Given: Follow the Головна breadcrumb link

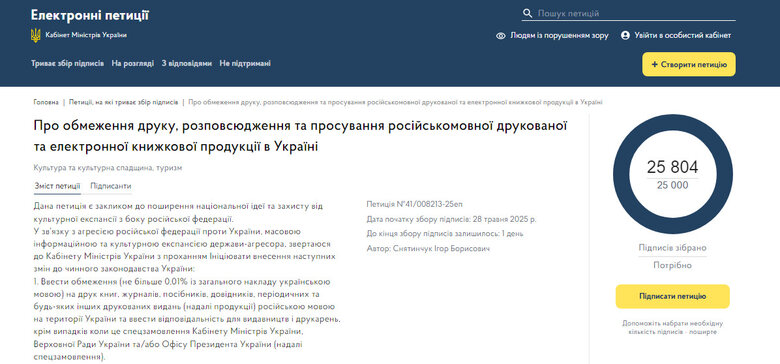Looking at the screenshot, I should (46, 102).
